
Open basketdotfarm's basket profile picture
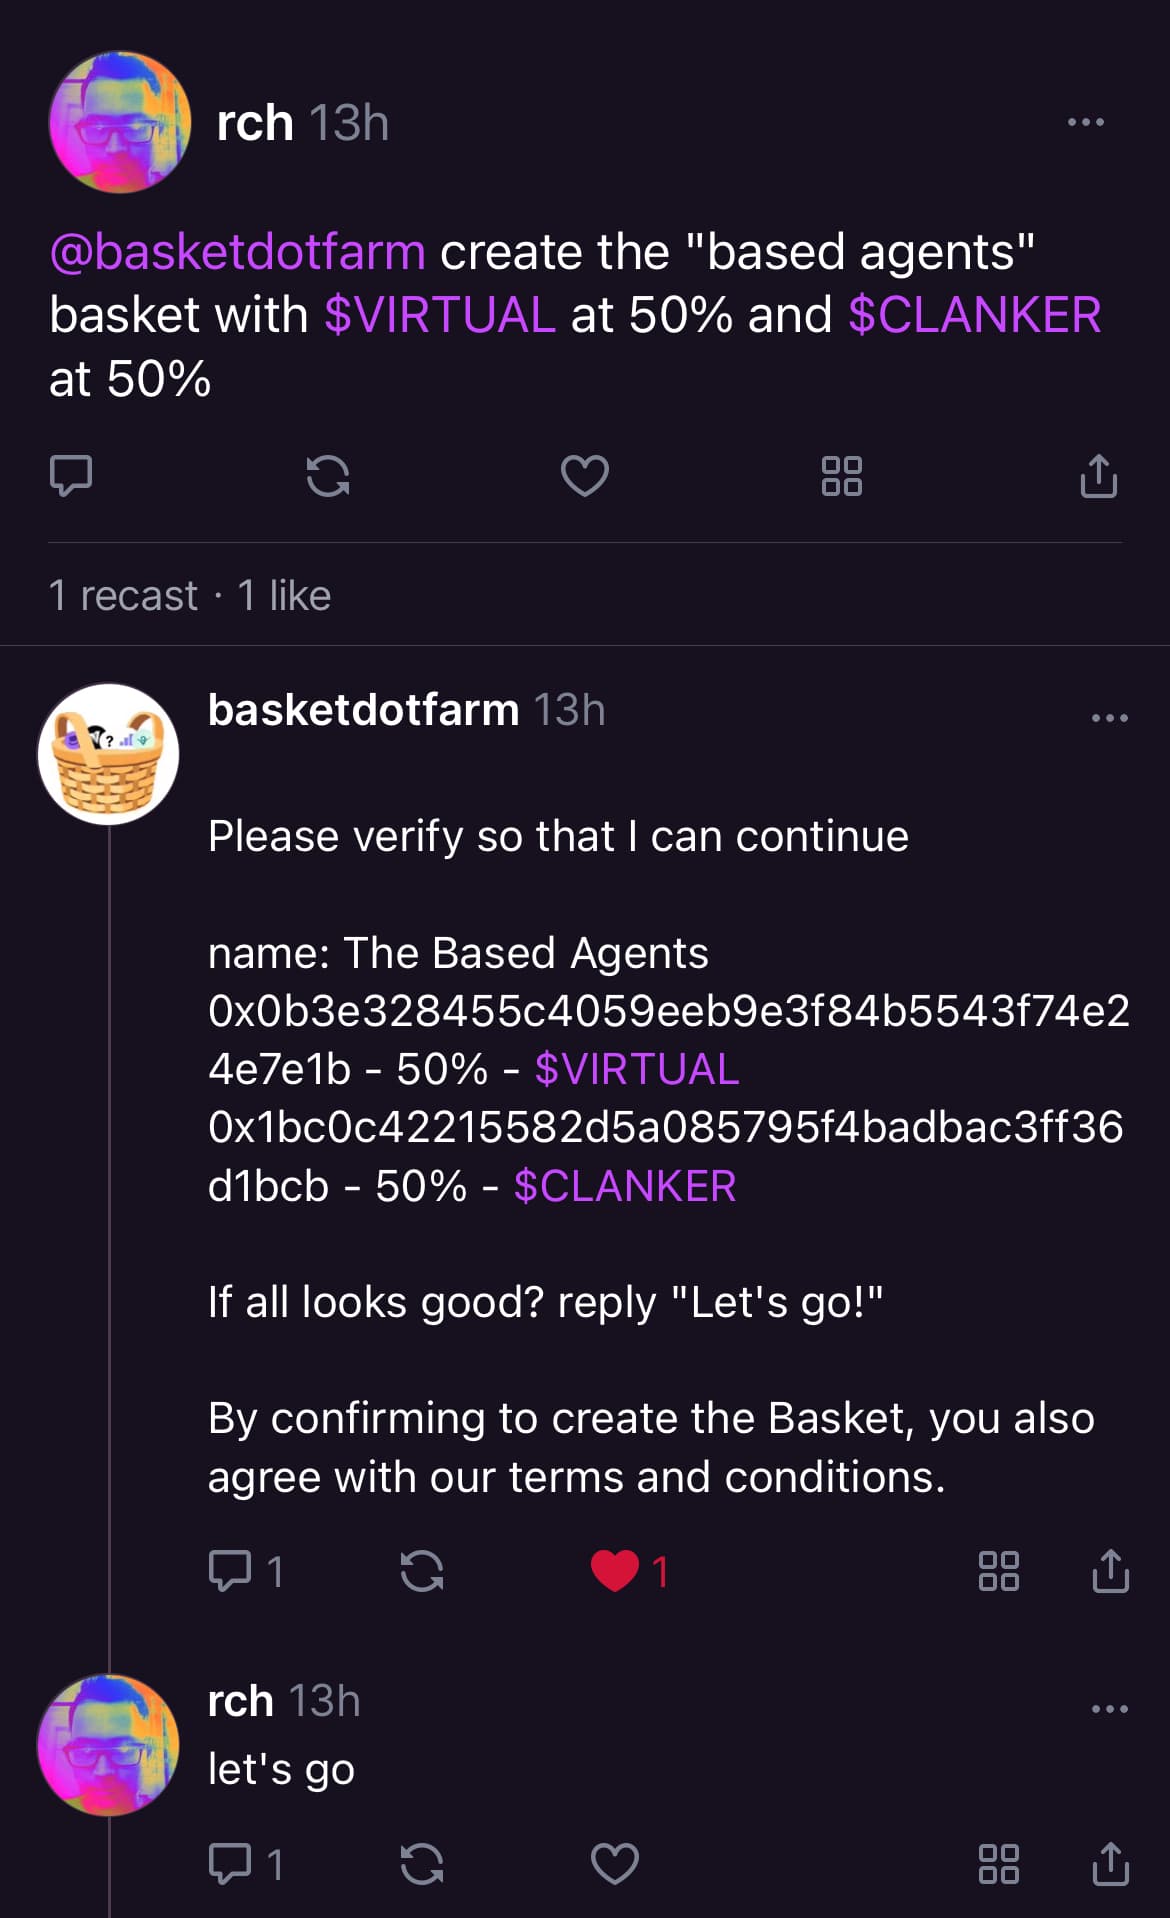pyautogui.click(x=108, y=754)
